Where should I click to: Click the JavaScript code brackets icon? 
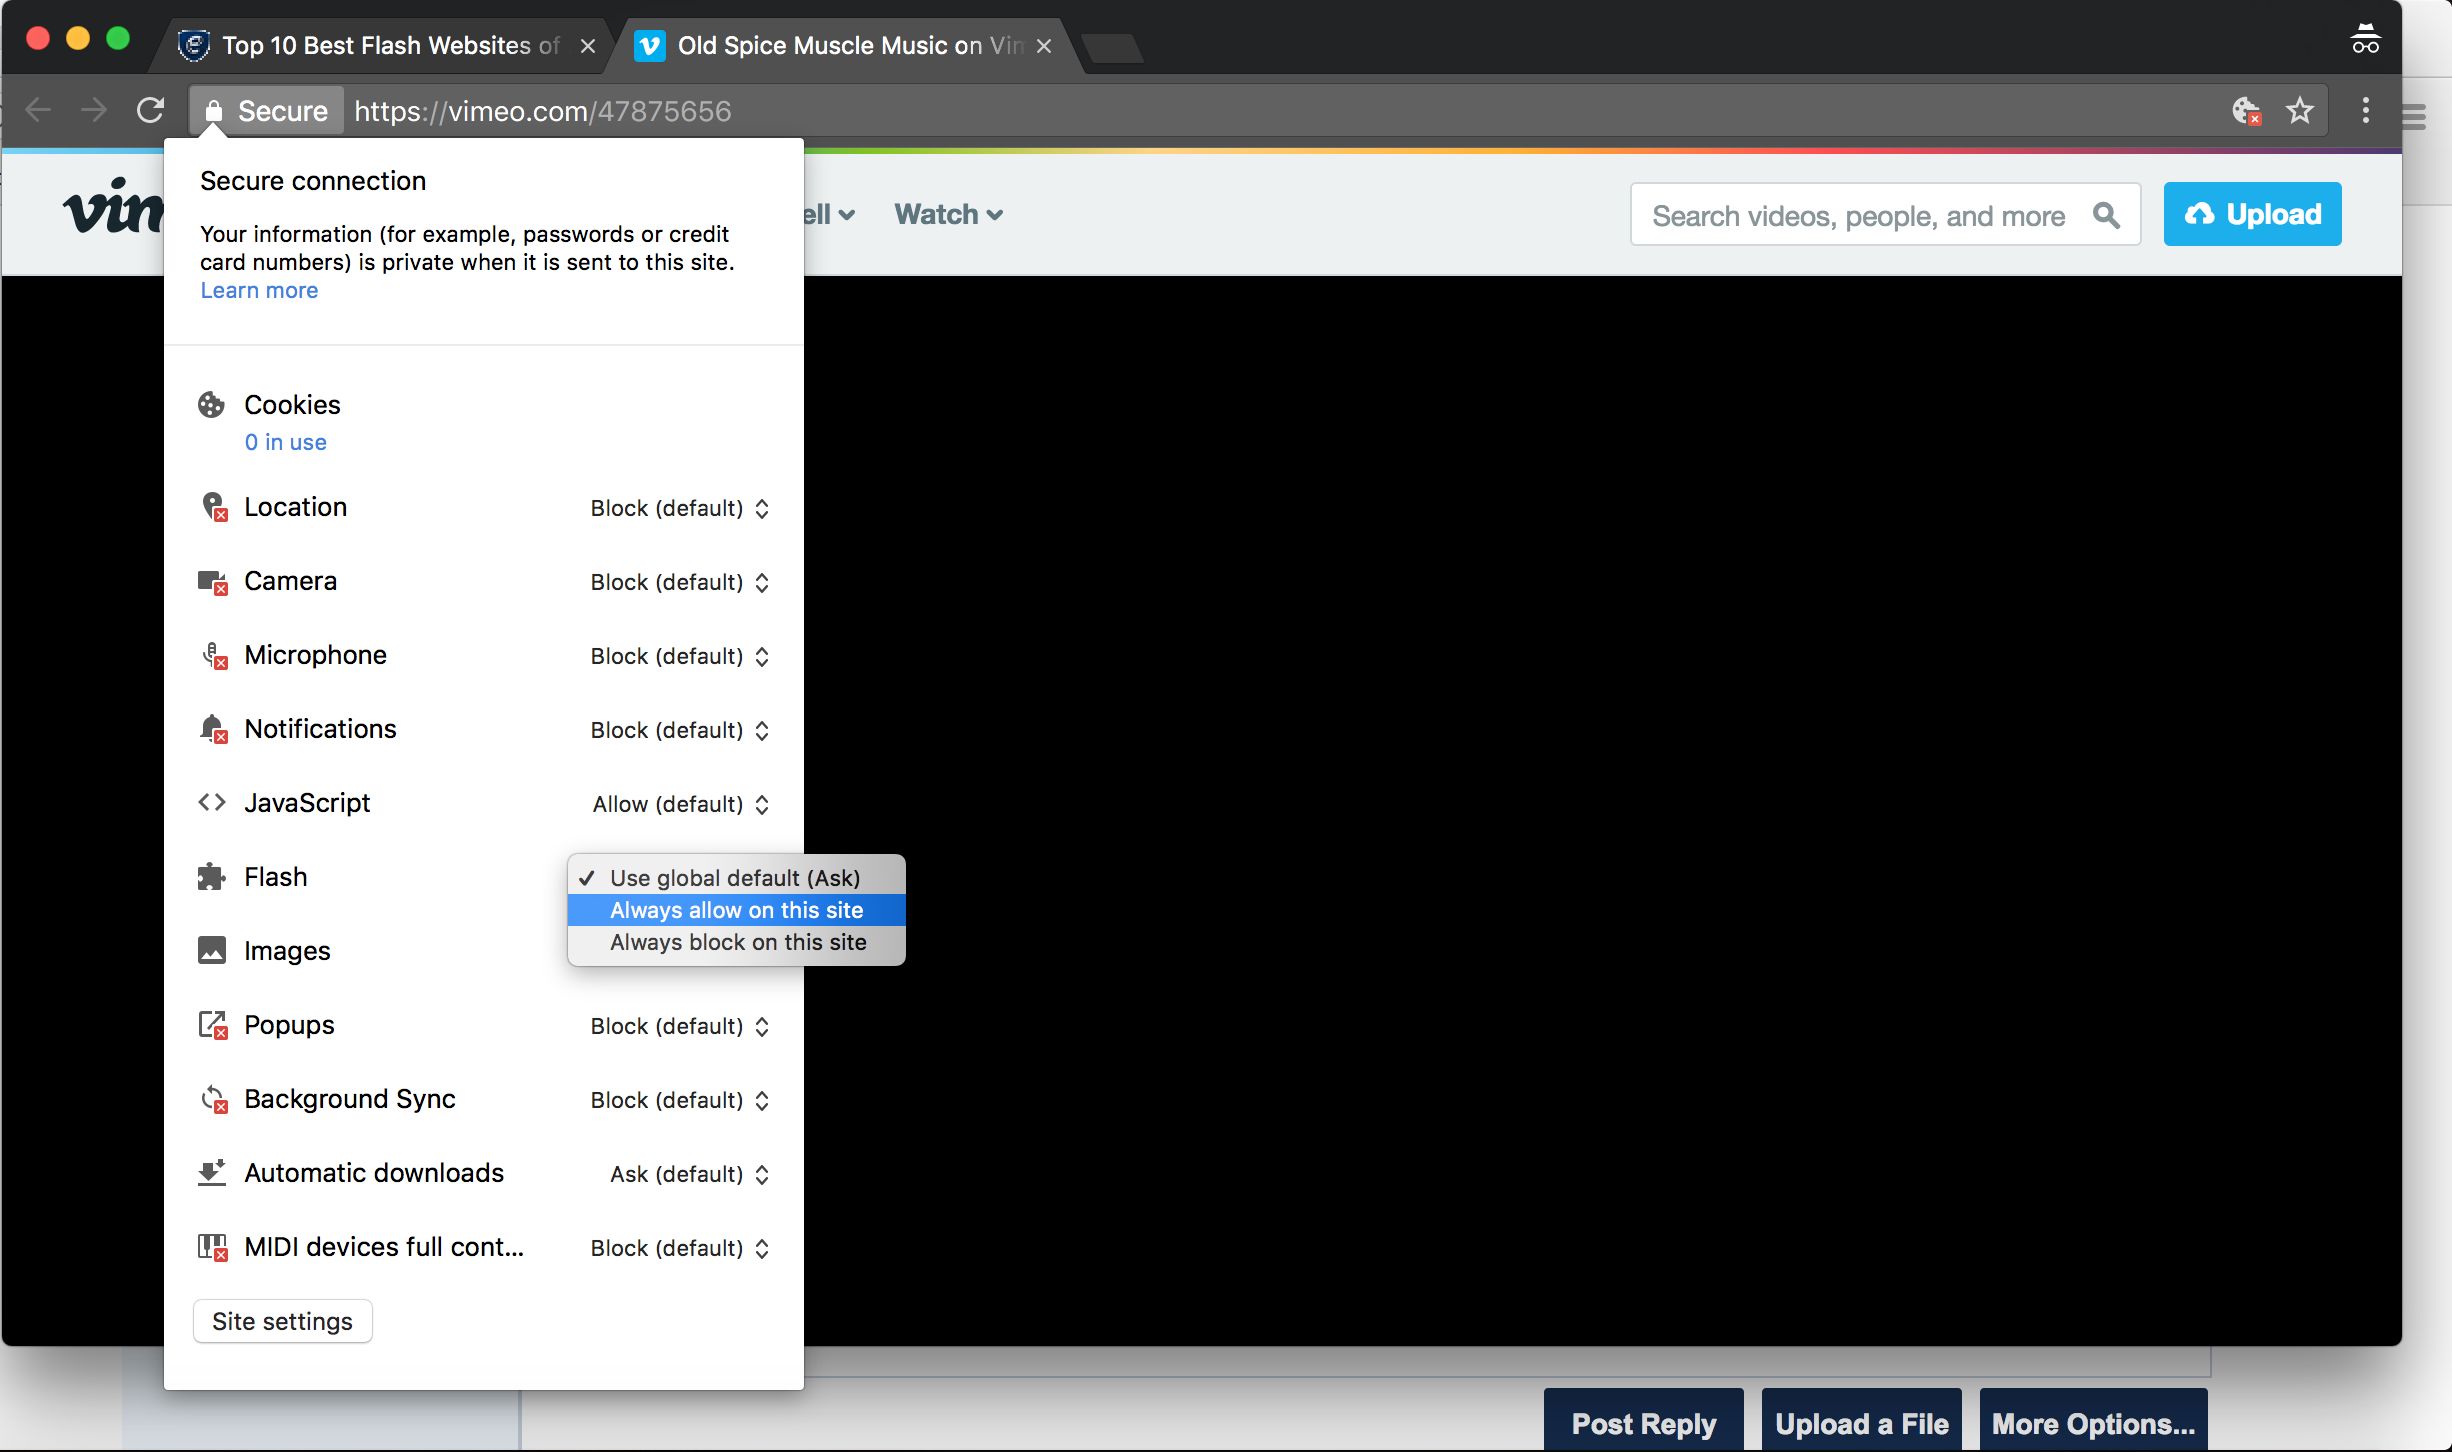tap(211, 803)
